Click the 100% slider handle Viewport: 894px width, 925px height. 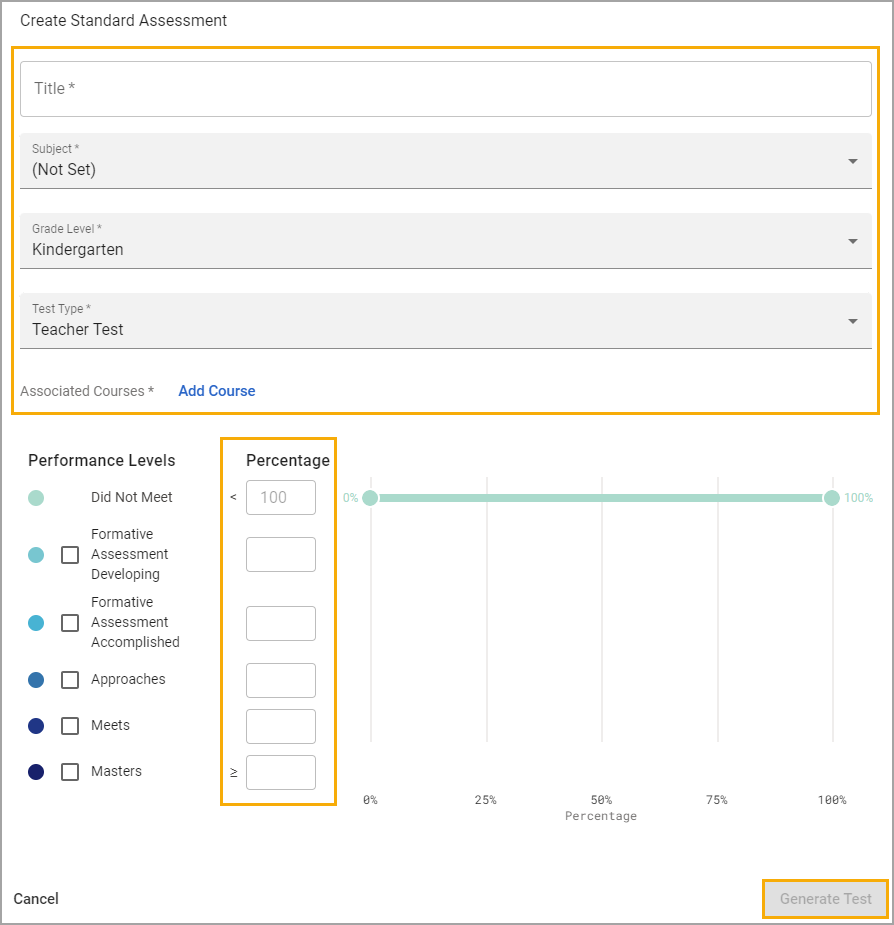pos(832,498)
